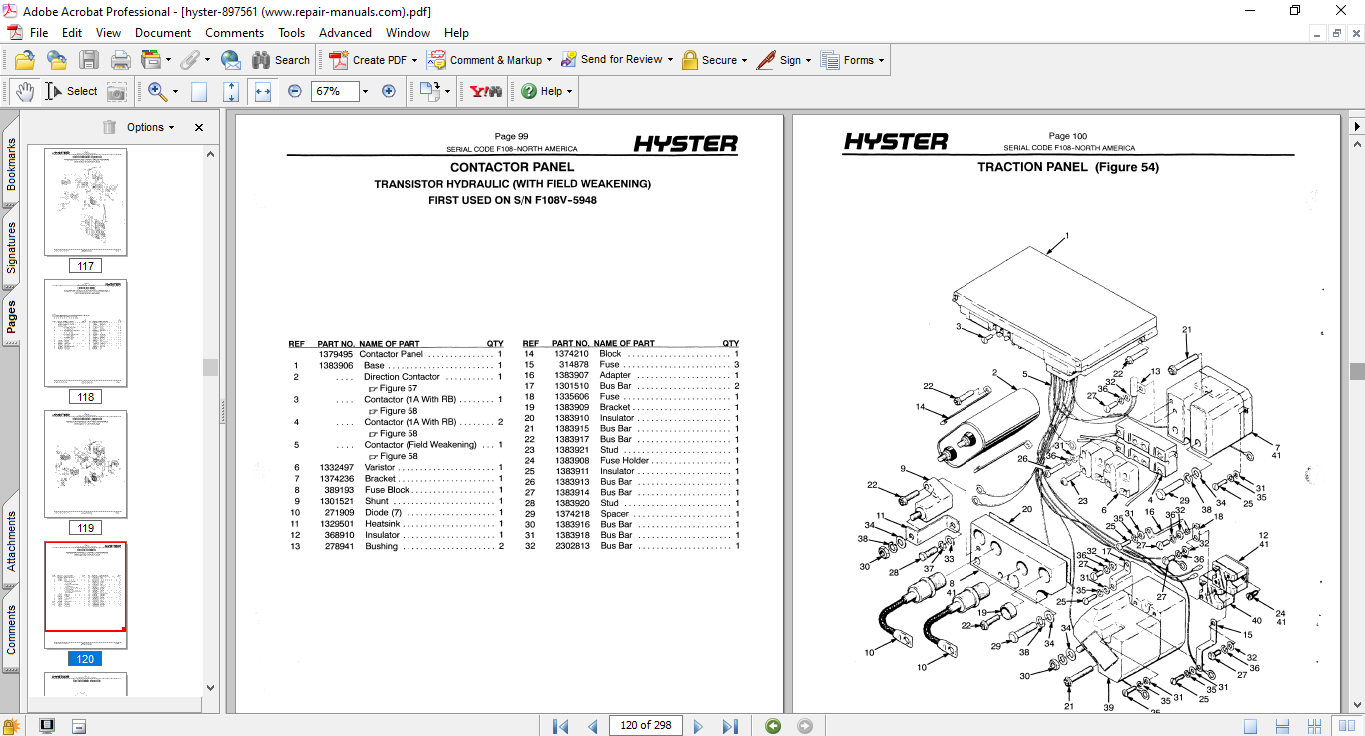Expand the Comment & Markup dropdown
Viewport: 1365px width, 736px height.
coord(553,60)
